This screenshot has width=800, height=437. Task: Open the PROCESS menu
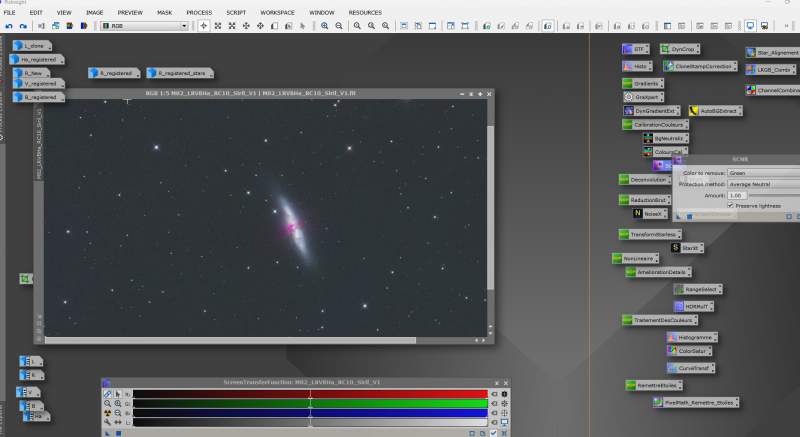click(x=199, y=12)
